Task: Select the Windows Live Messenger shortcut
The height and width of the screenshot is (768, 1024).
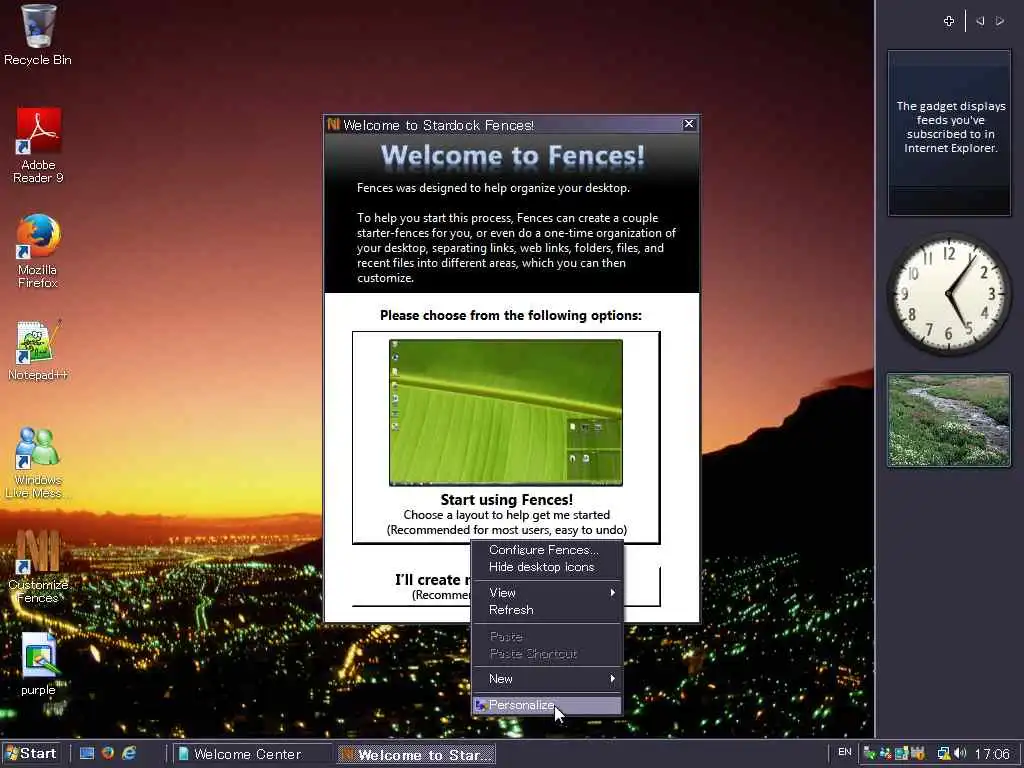Action: coord(37,462)
